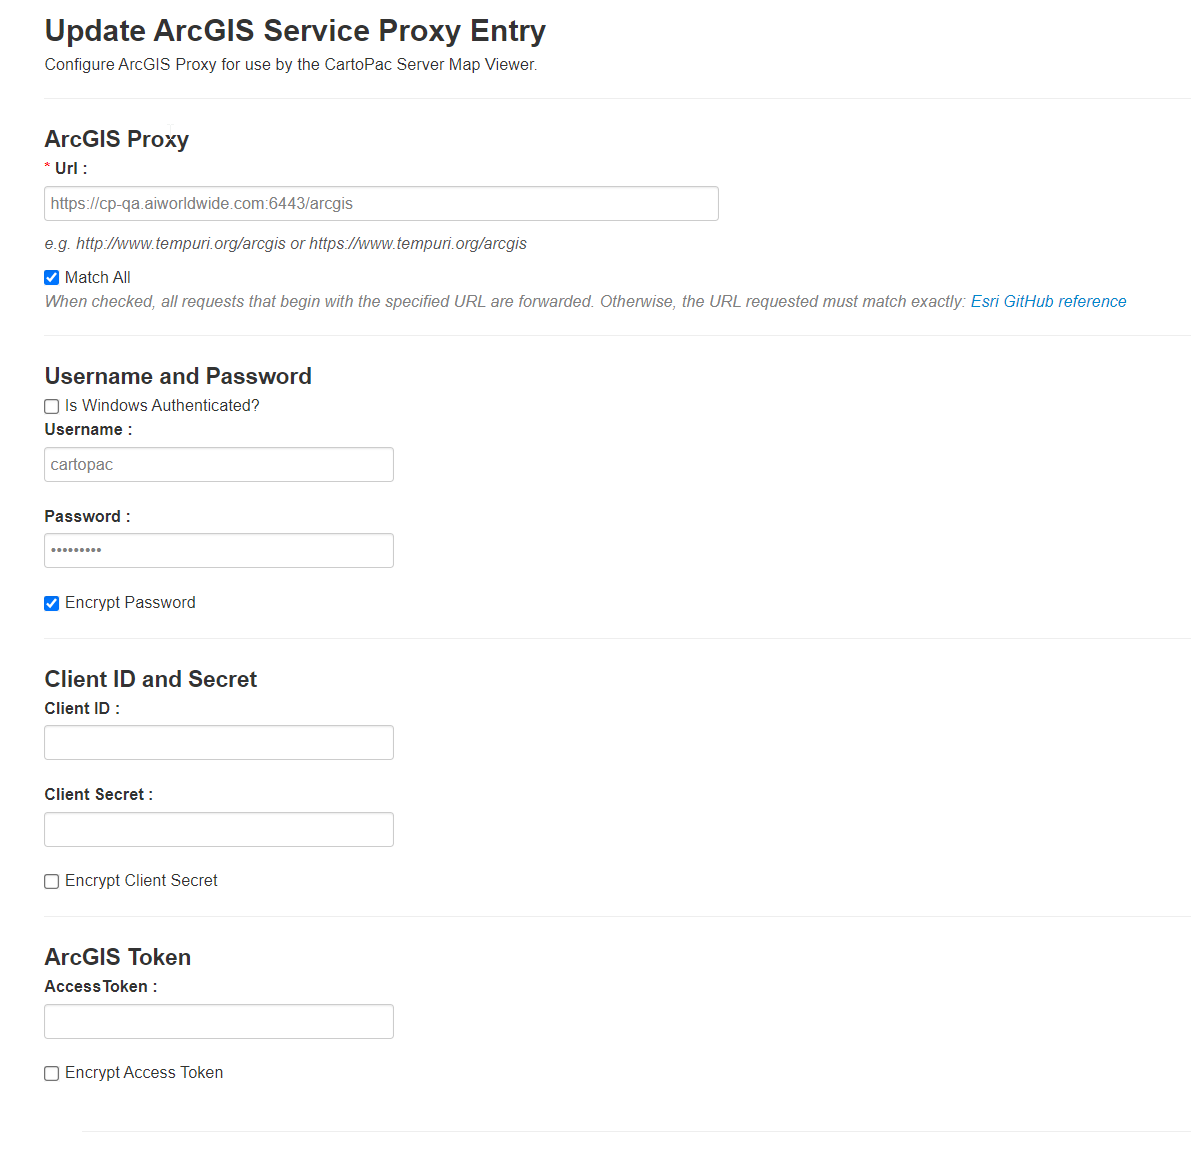Focus the Password input field
The width and height of the screenshot is (1191, 1153).
click(219, 551)
